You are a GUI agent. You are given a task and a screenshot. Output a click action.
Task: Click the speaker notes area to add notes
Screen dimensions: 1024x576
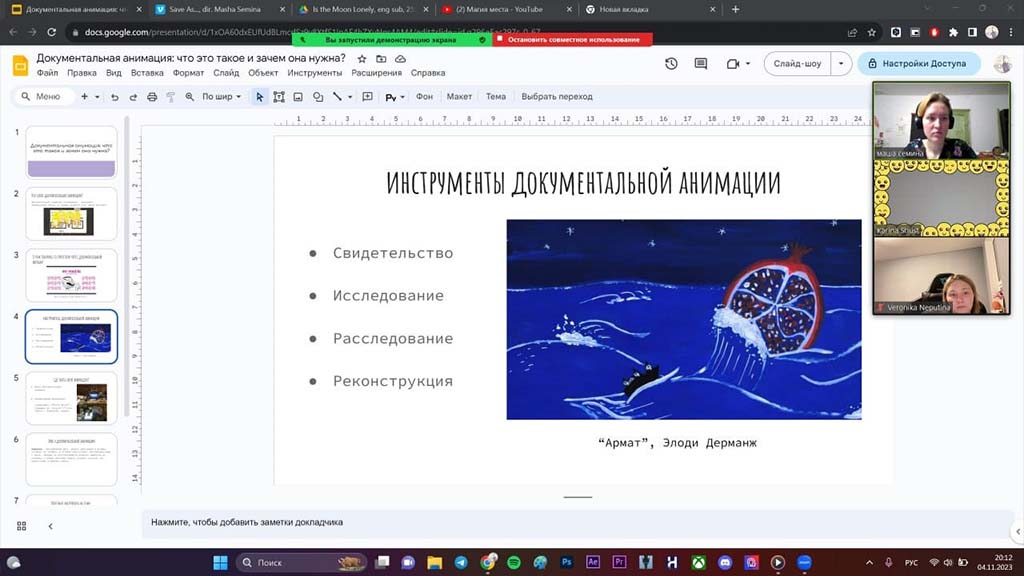pos(575,522)
